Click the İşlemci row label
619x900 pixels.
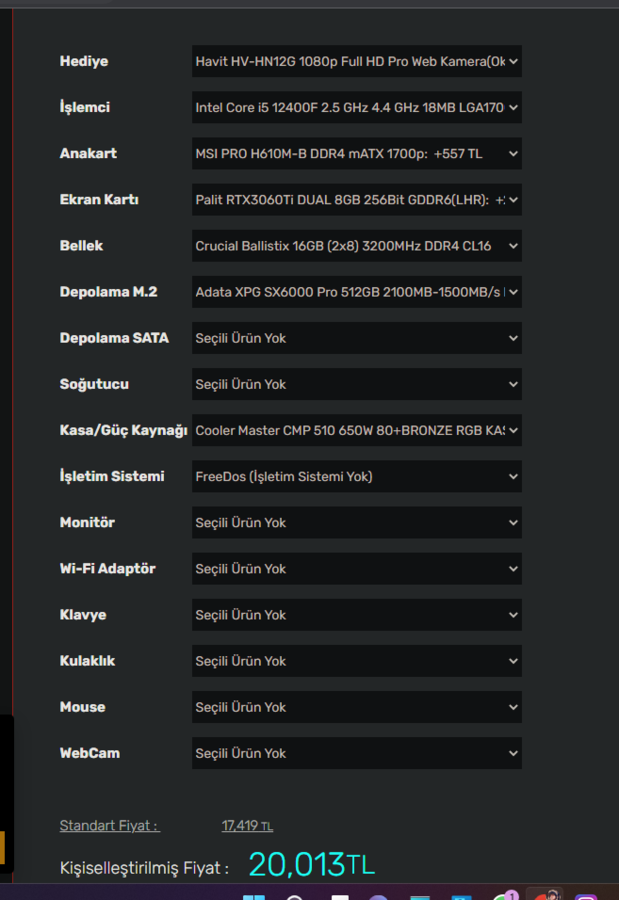point(85,107)
